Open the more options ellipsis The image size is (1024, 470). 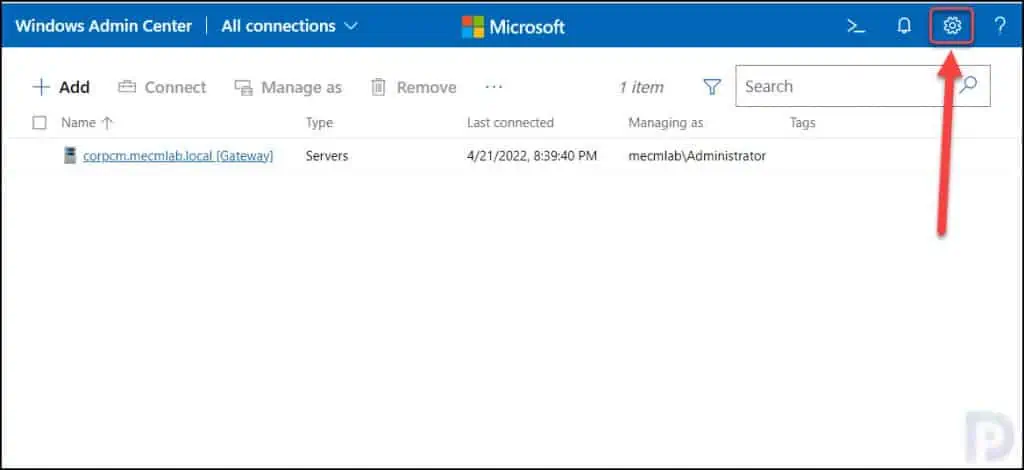[494, 87]
